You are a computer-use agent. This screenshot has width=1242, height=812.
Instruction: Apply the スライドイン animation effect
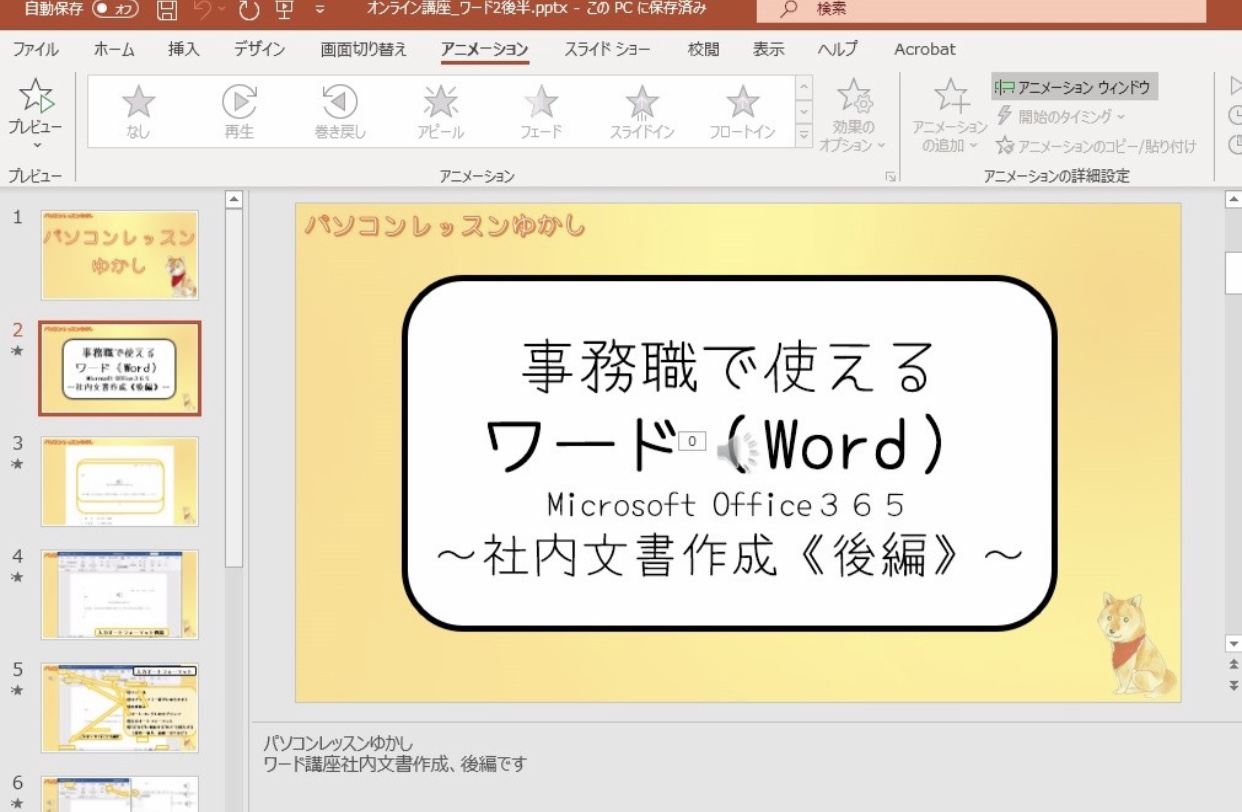point(642,110)
